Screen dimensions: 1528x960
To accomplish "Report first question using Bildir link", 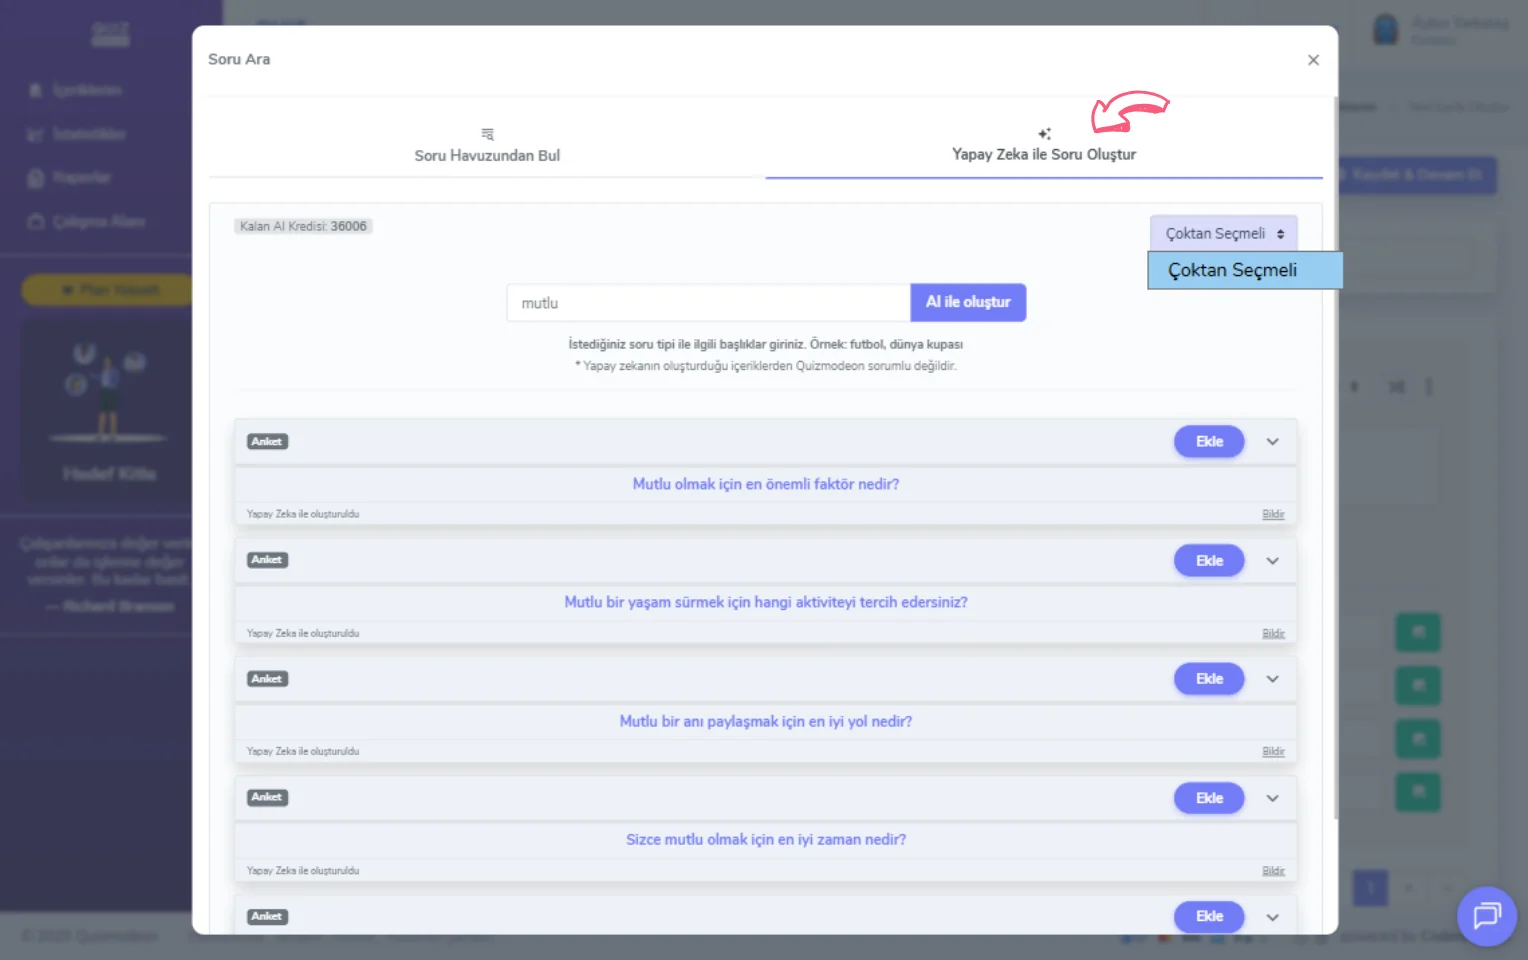I will click(1272, 514).
